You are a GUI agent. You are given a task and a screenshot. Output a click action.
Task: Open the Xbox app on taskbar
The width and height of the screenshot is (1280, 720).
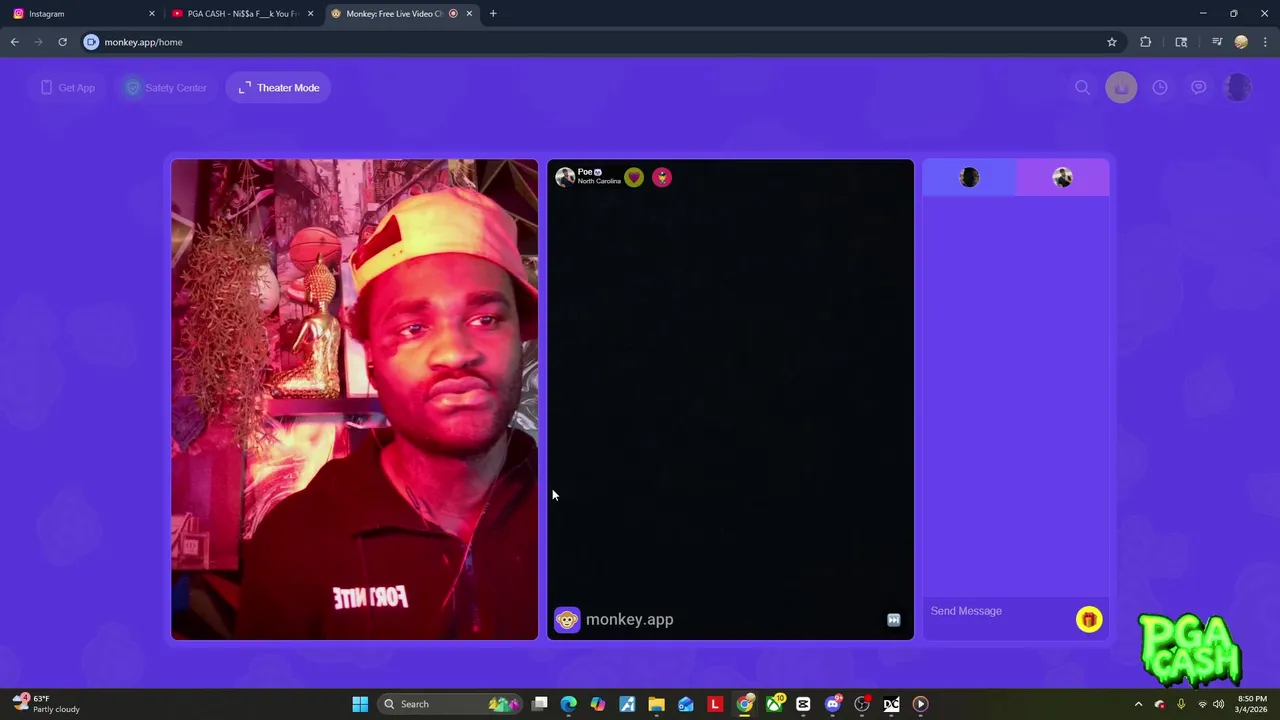tap(774, 704)
